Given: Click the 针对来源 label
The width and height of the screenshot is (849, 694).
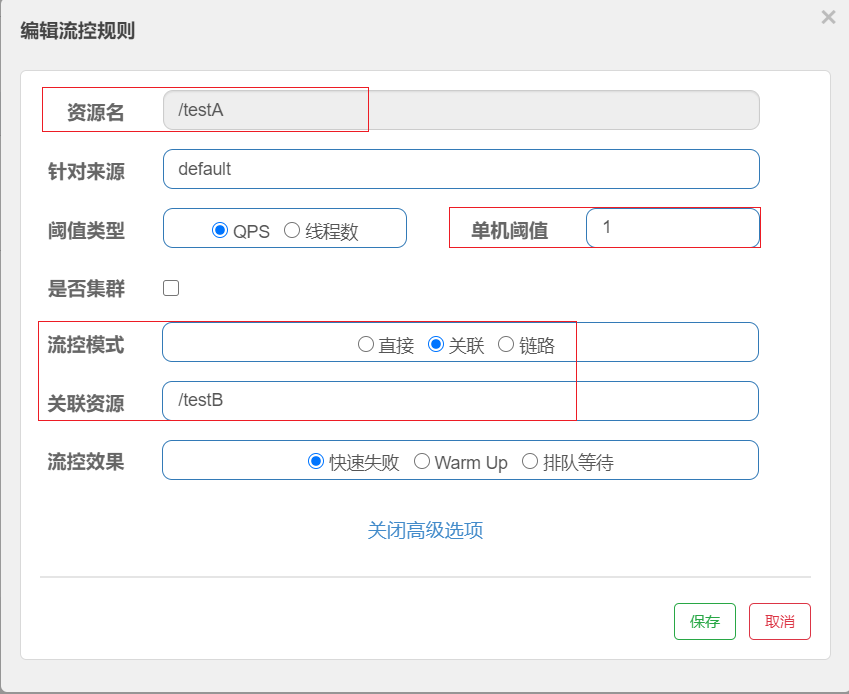Looking at the screenshot, I should point(86,171).
